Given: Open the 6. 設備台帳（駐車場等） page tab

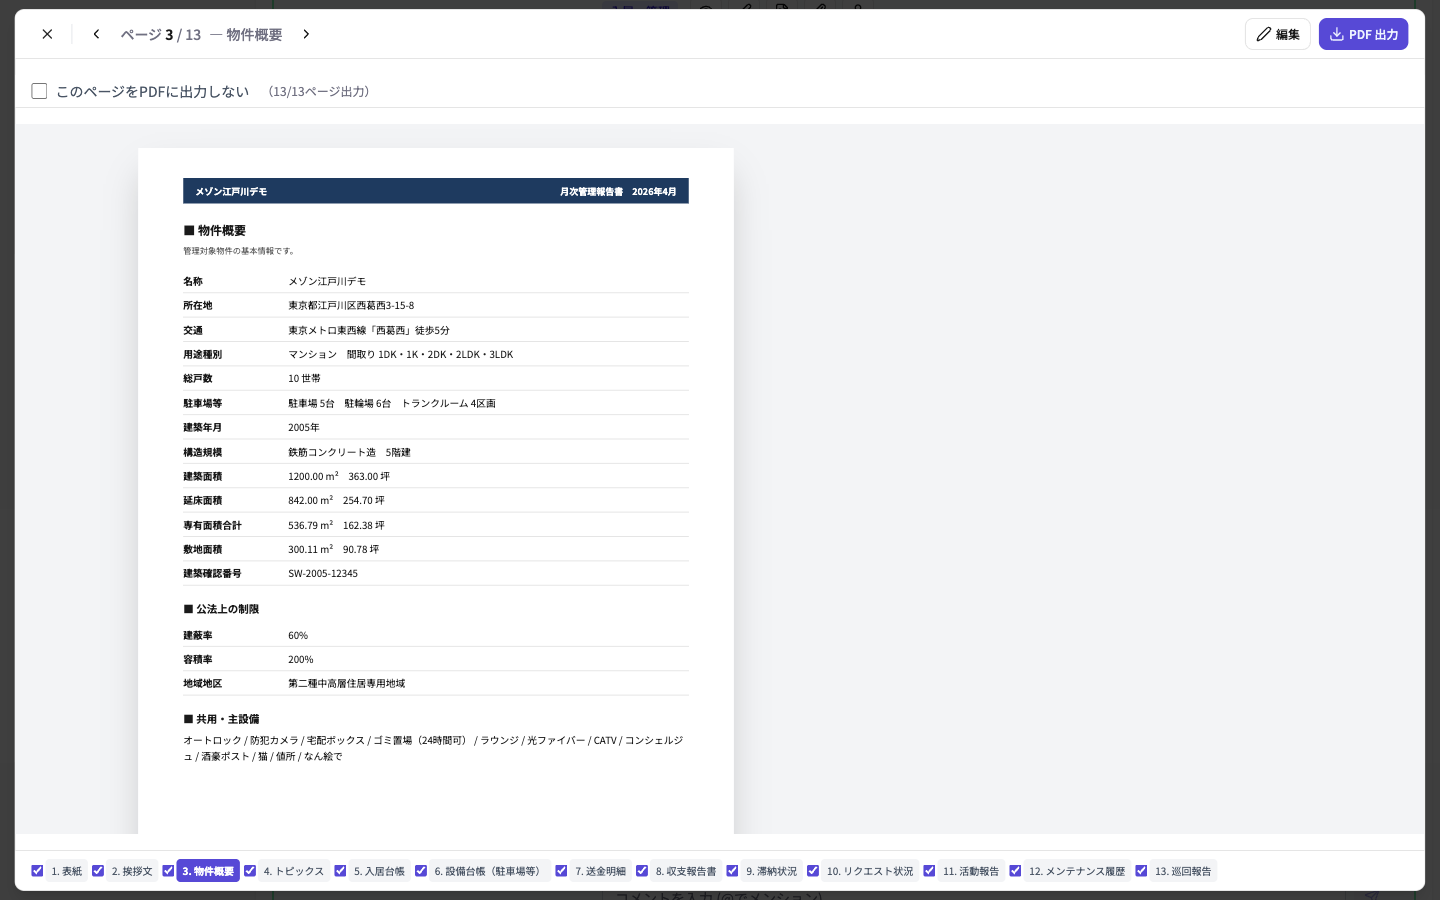Looking at the screenshot, I should point(489,871).
